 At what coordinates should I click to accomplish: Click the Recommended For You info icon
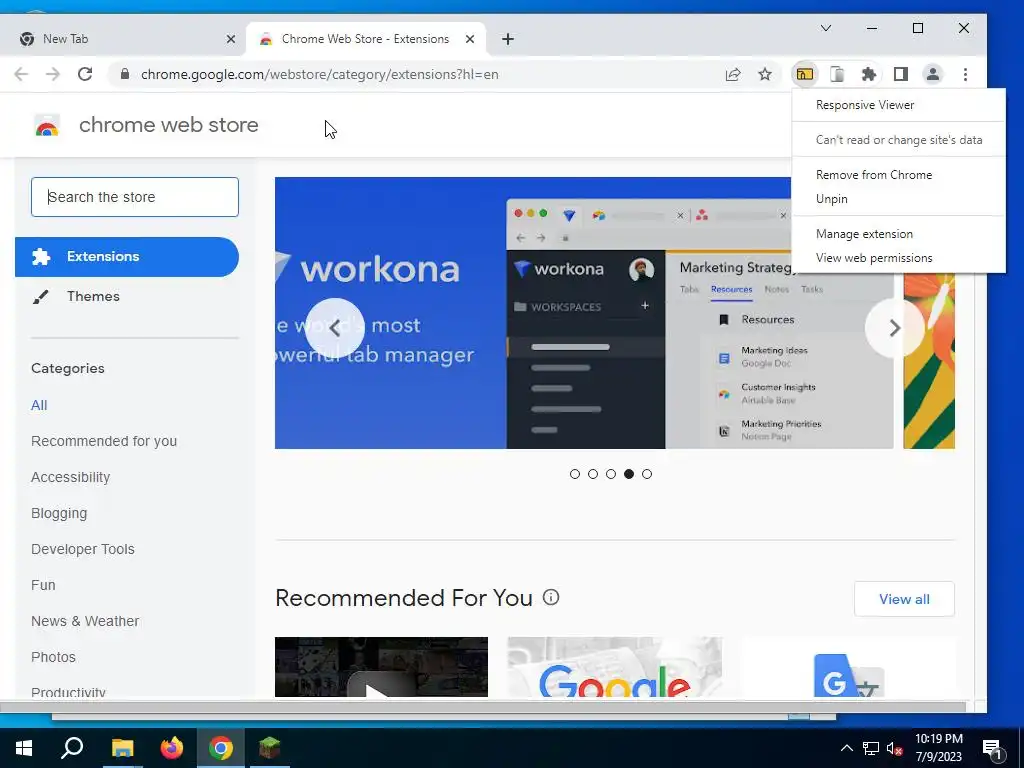click(551, 598)
